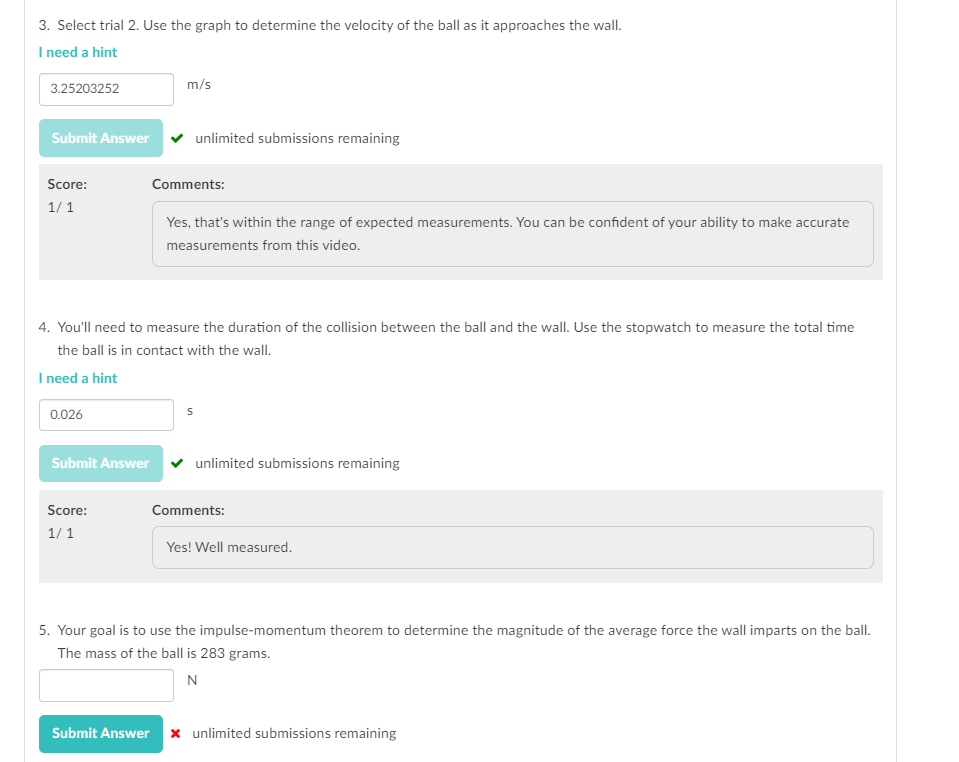
Task: Submit the collision duration answer
Action: point(100,463)
